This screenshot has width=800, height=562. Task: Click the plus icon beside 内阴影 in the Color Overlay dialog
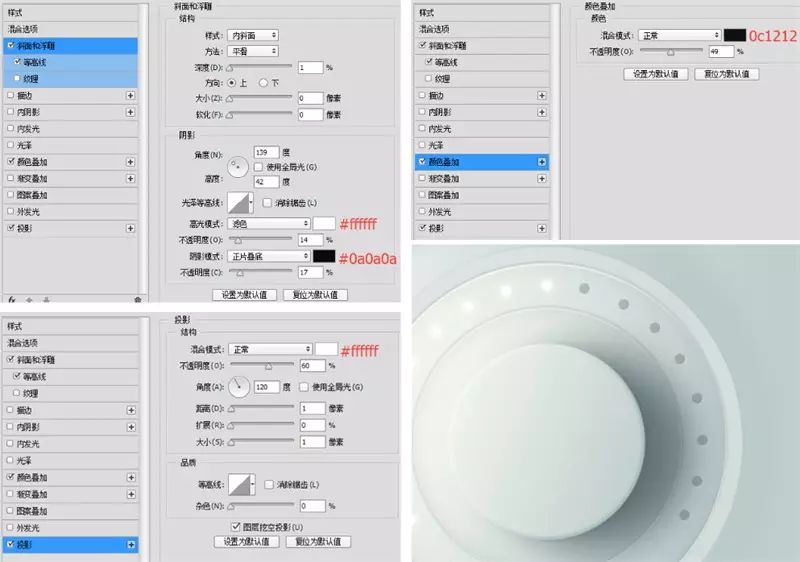tap(542, 112)
